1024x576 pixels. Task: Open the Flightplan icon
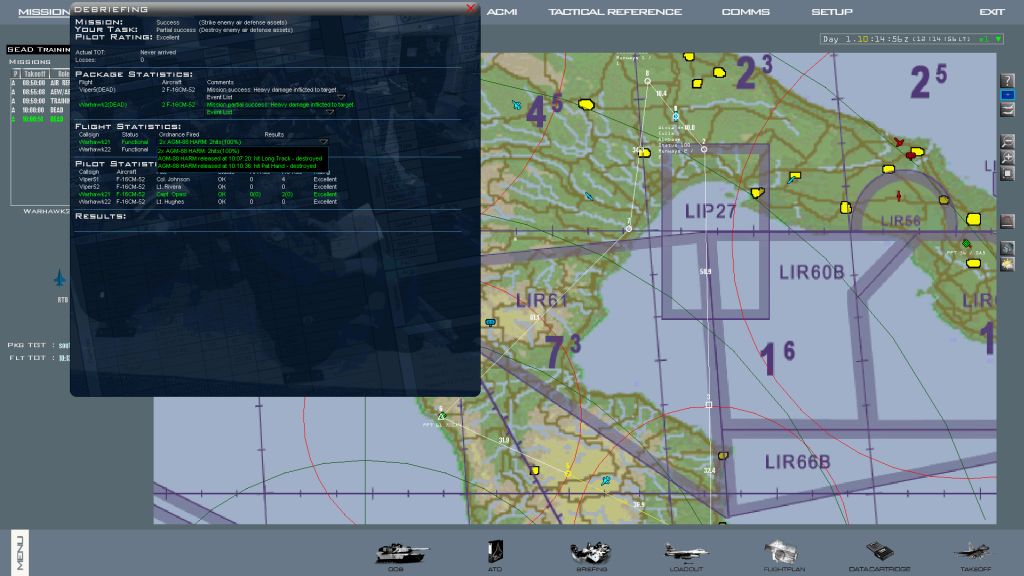(782, 552)
